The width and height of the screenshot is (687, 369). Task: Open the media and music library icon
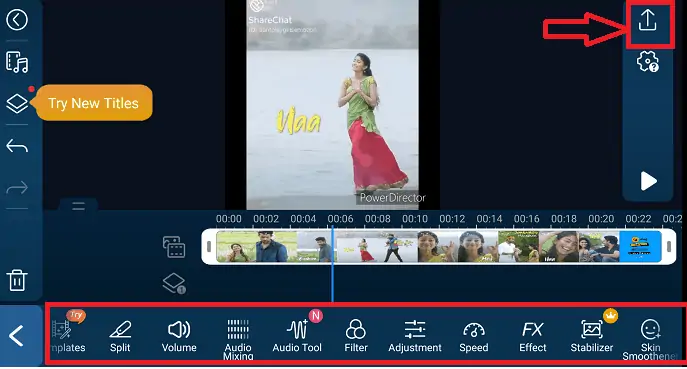[x=17, y=62]
